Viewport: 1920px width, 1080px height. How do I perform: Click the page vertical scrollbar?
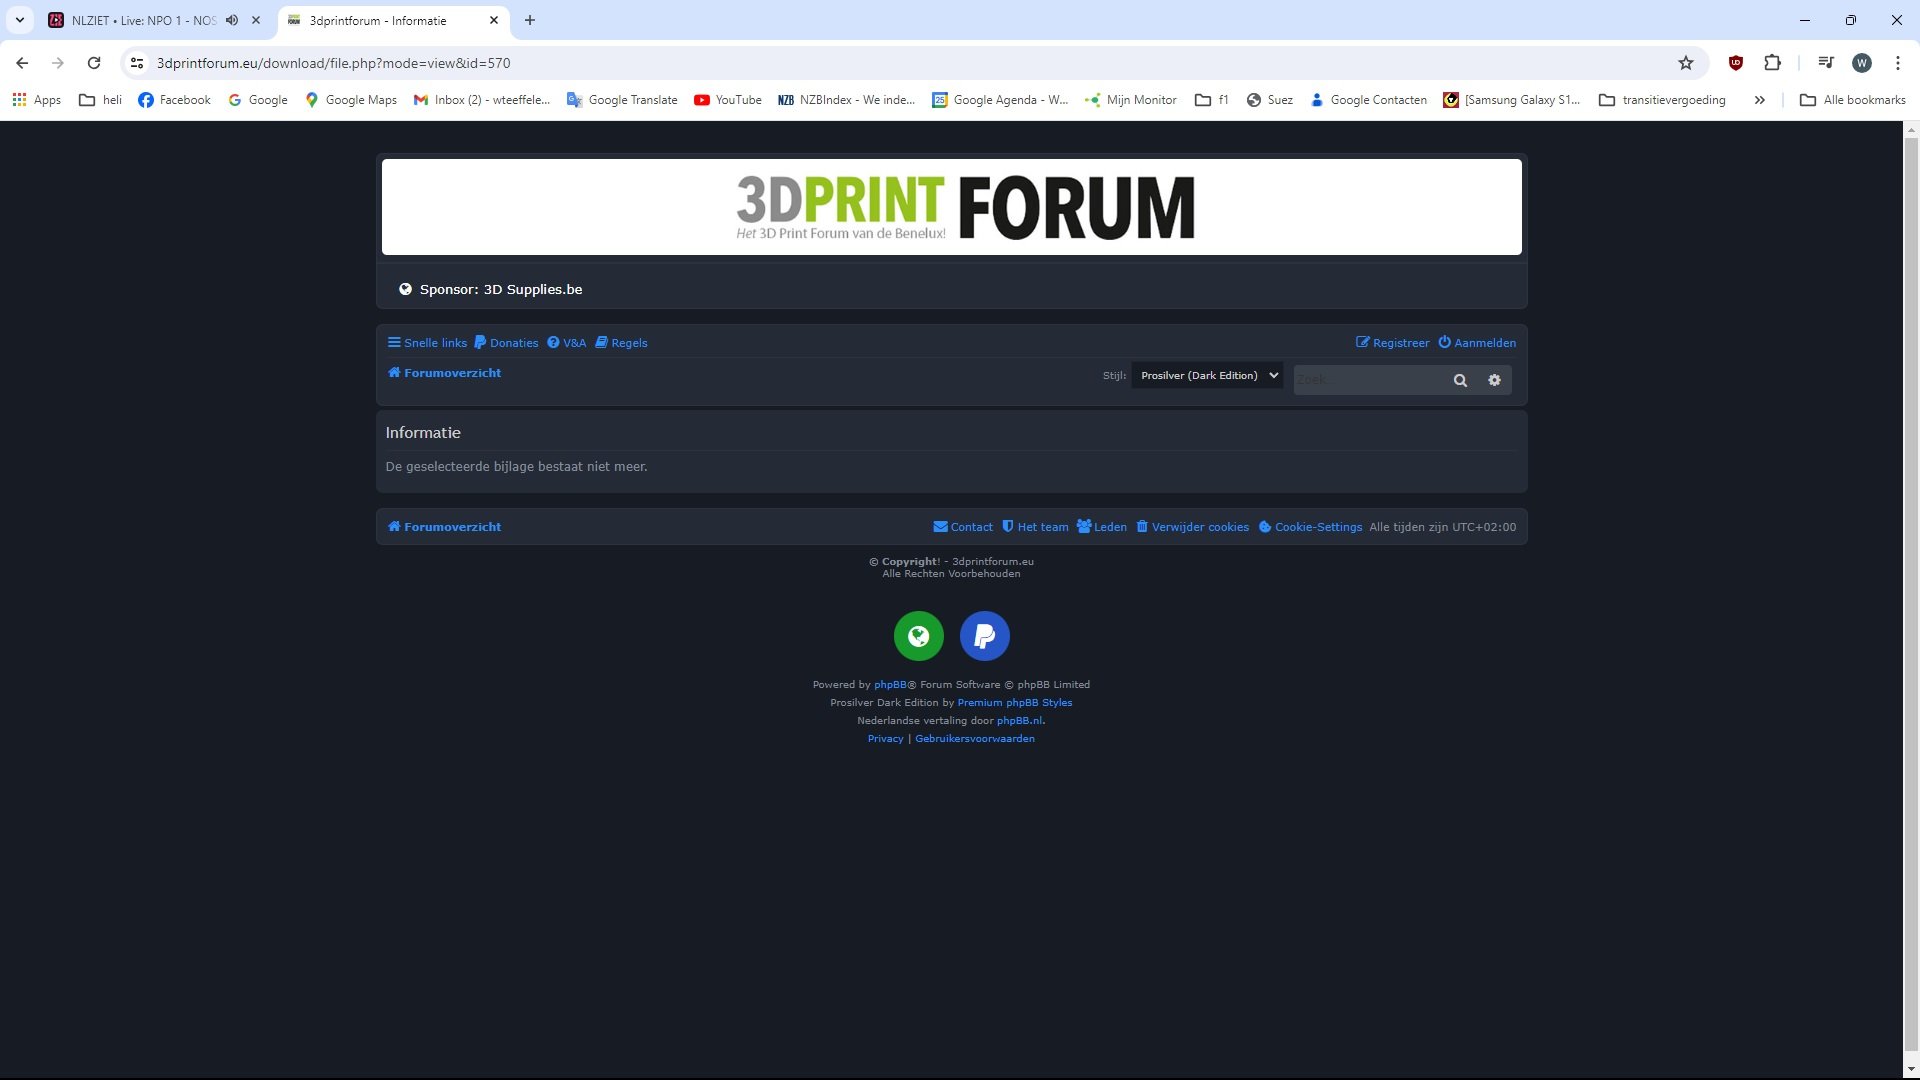point(1911,600)
